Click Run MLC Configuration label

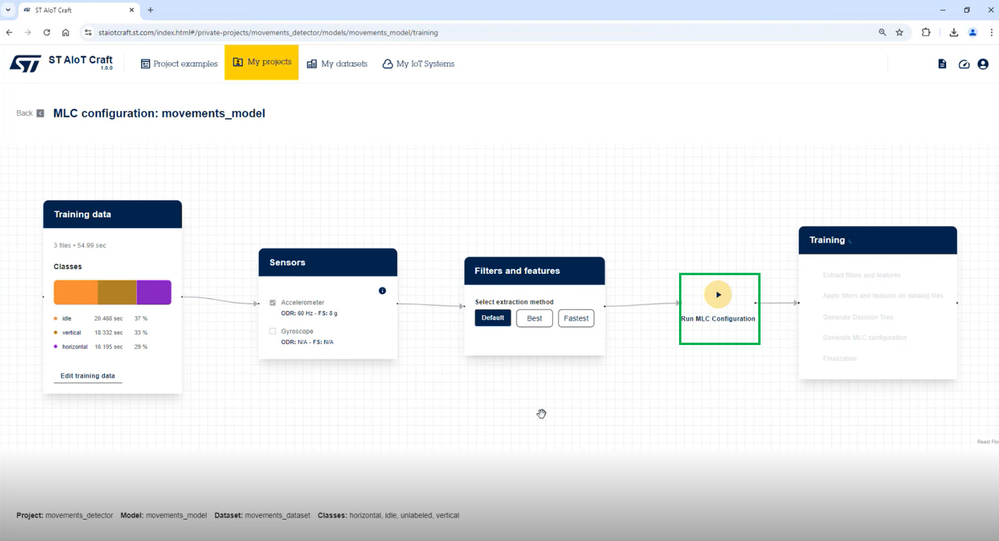click(718, 319)
